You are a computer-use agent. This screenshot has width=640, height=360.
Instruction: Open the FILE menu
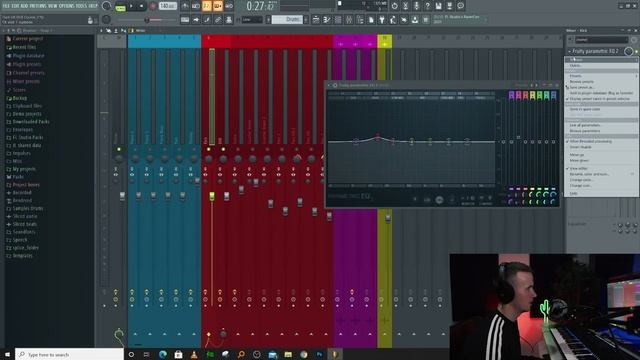coord(6,6)
